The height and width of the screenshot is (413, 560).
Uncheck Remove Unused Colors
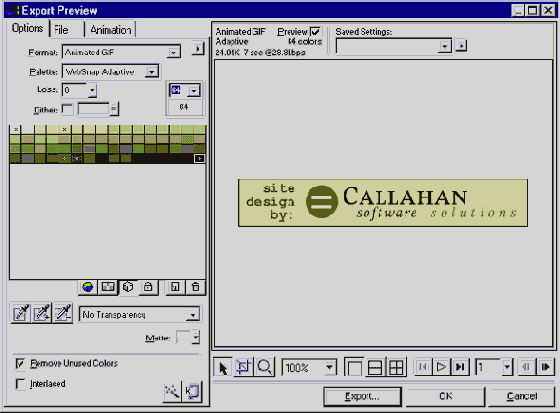pos(20,364)
